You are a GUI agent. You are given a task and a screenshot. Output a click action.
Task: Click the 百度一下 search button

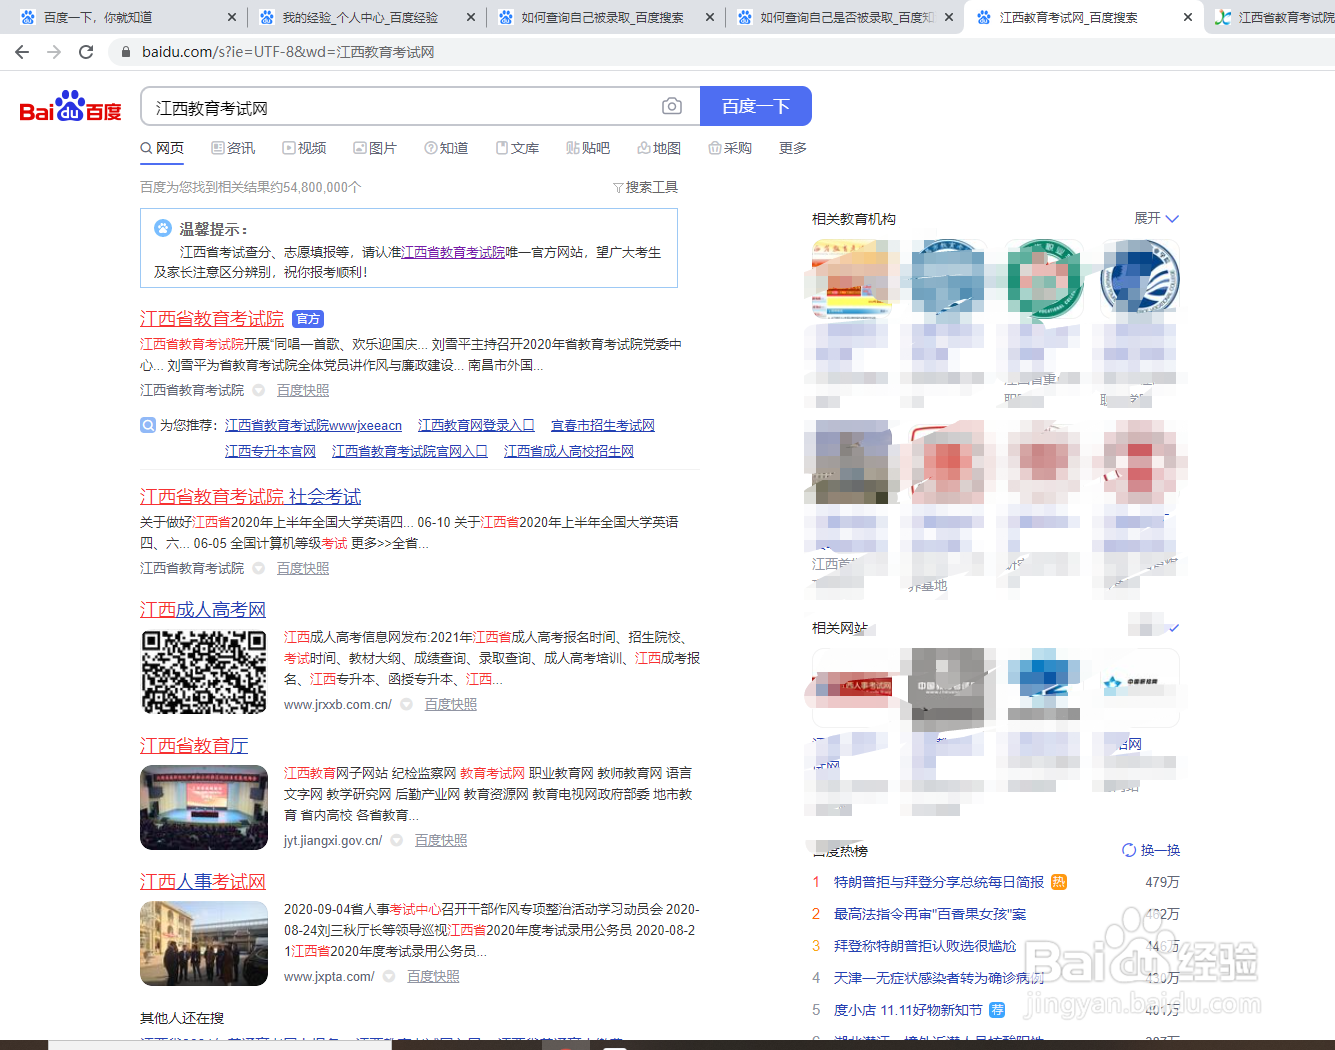click(x=756, y=106)
